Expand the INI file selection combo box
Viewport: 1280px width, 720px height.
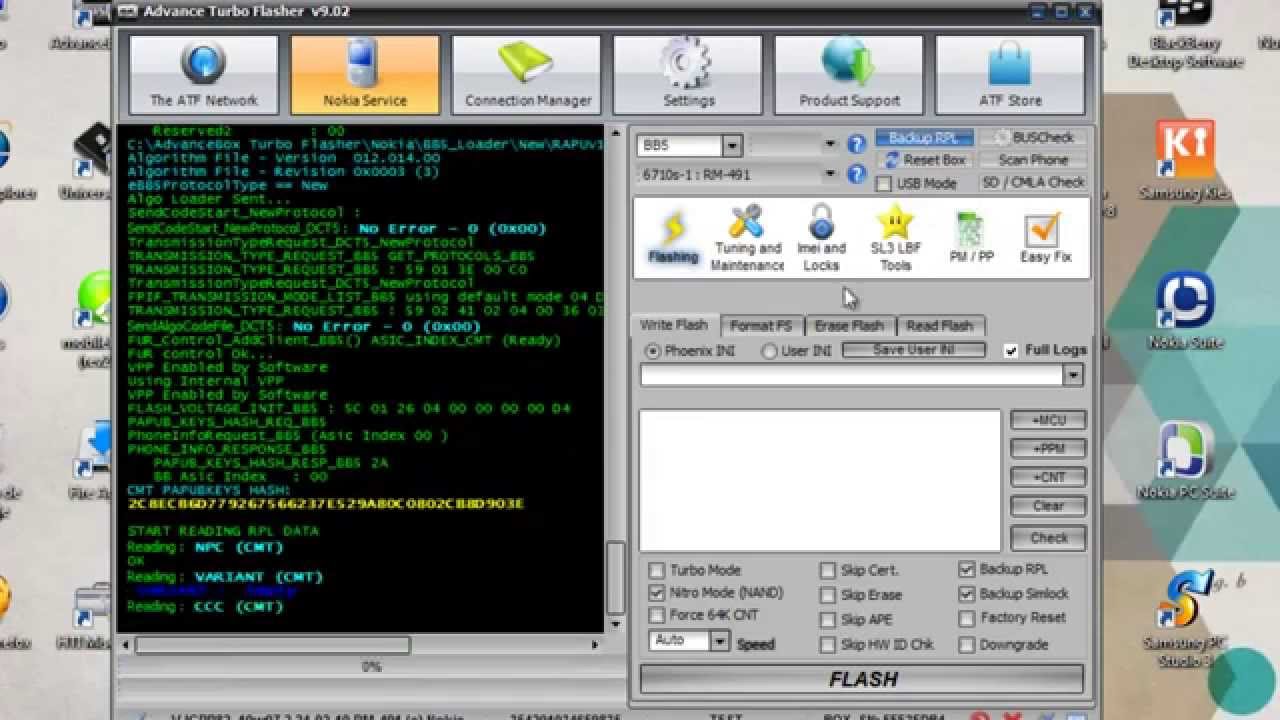(1073, 376)
